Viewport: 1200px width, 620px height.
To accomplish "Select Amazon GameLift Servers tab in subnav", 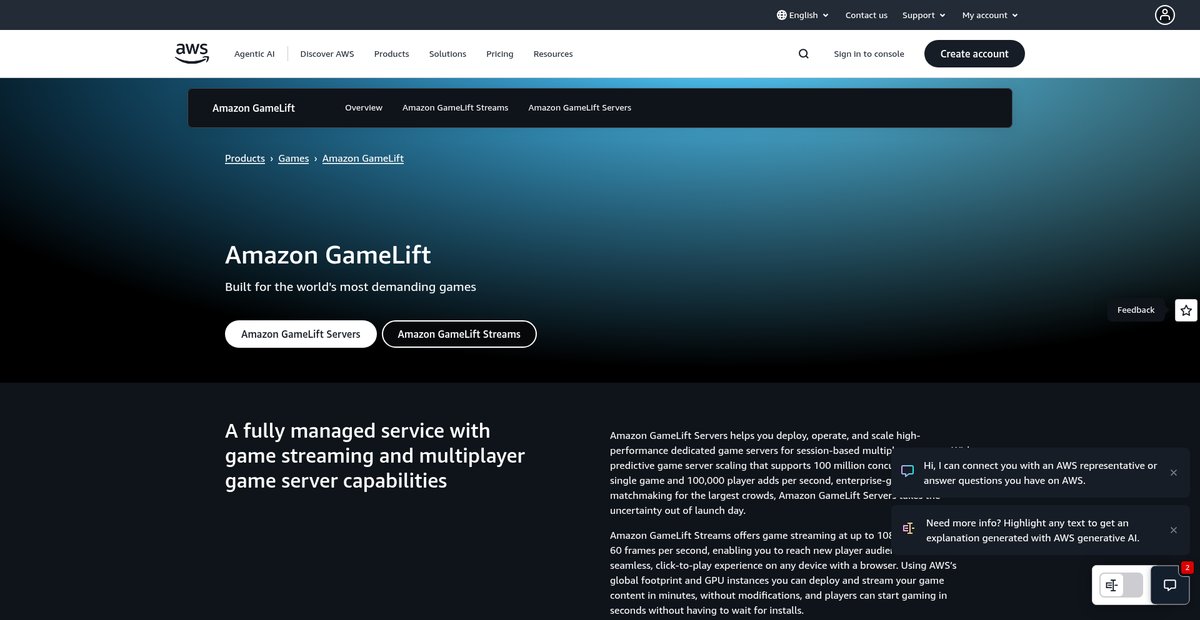I will pyautogui.click(x=580, y=107).
